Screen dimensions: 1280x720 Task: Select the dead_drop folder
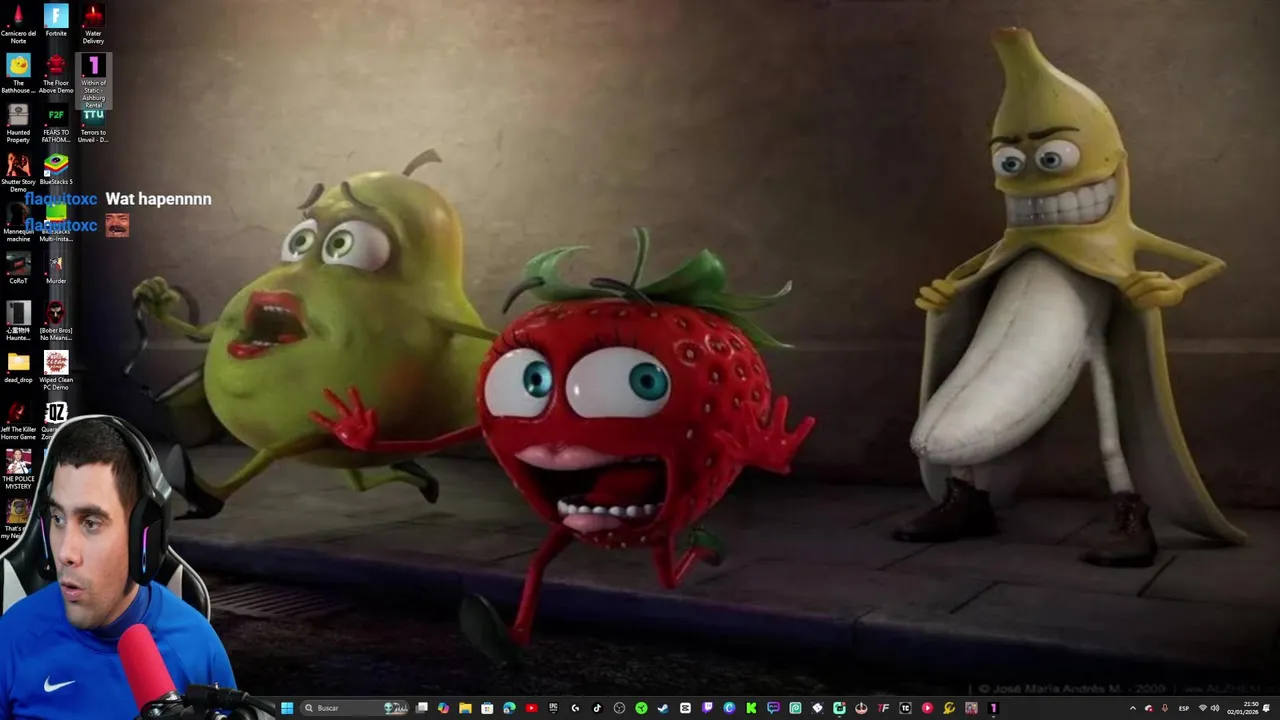tap(18, 367)
